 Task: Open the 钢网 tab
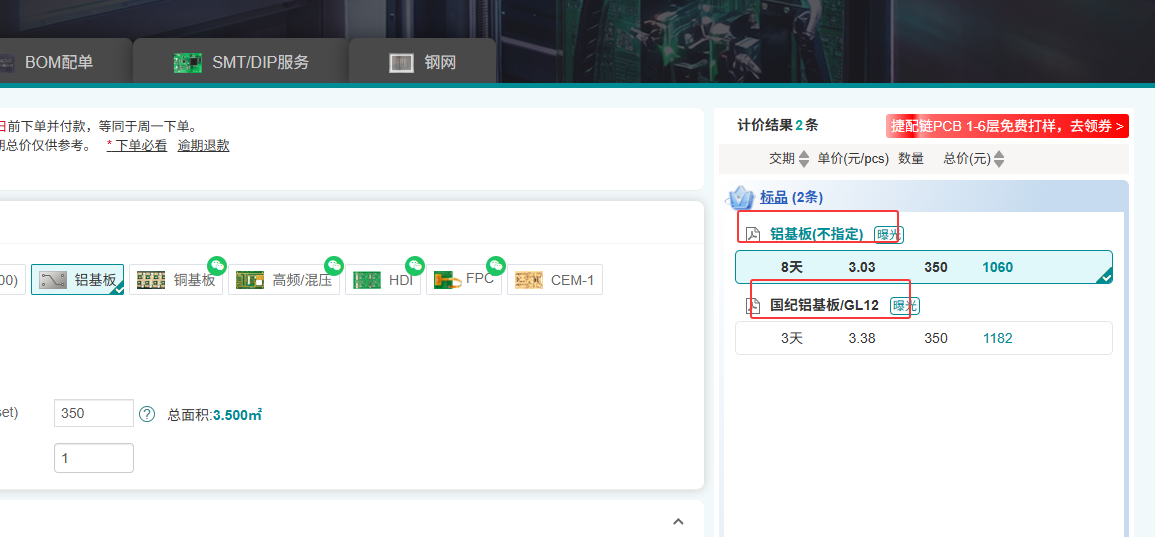tap(422, 62)
